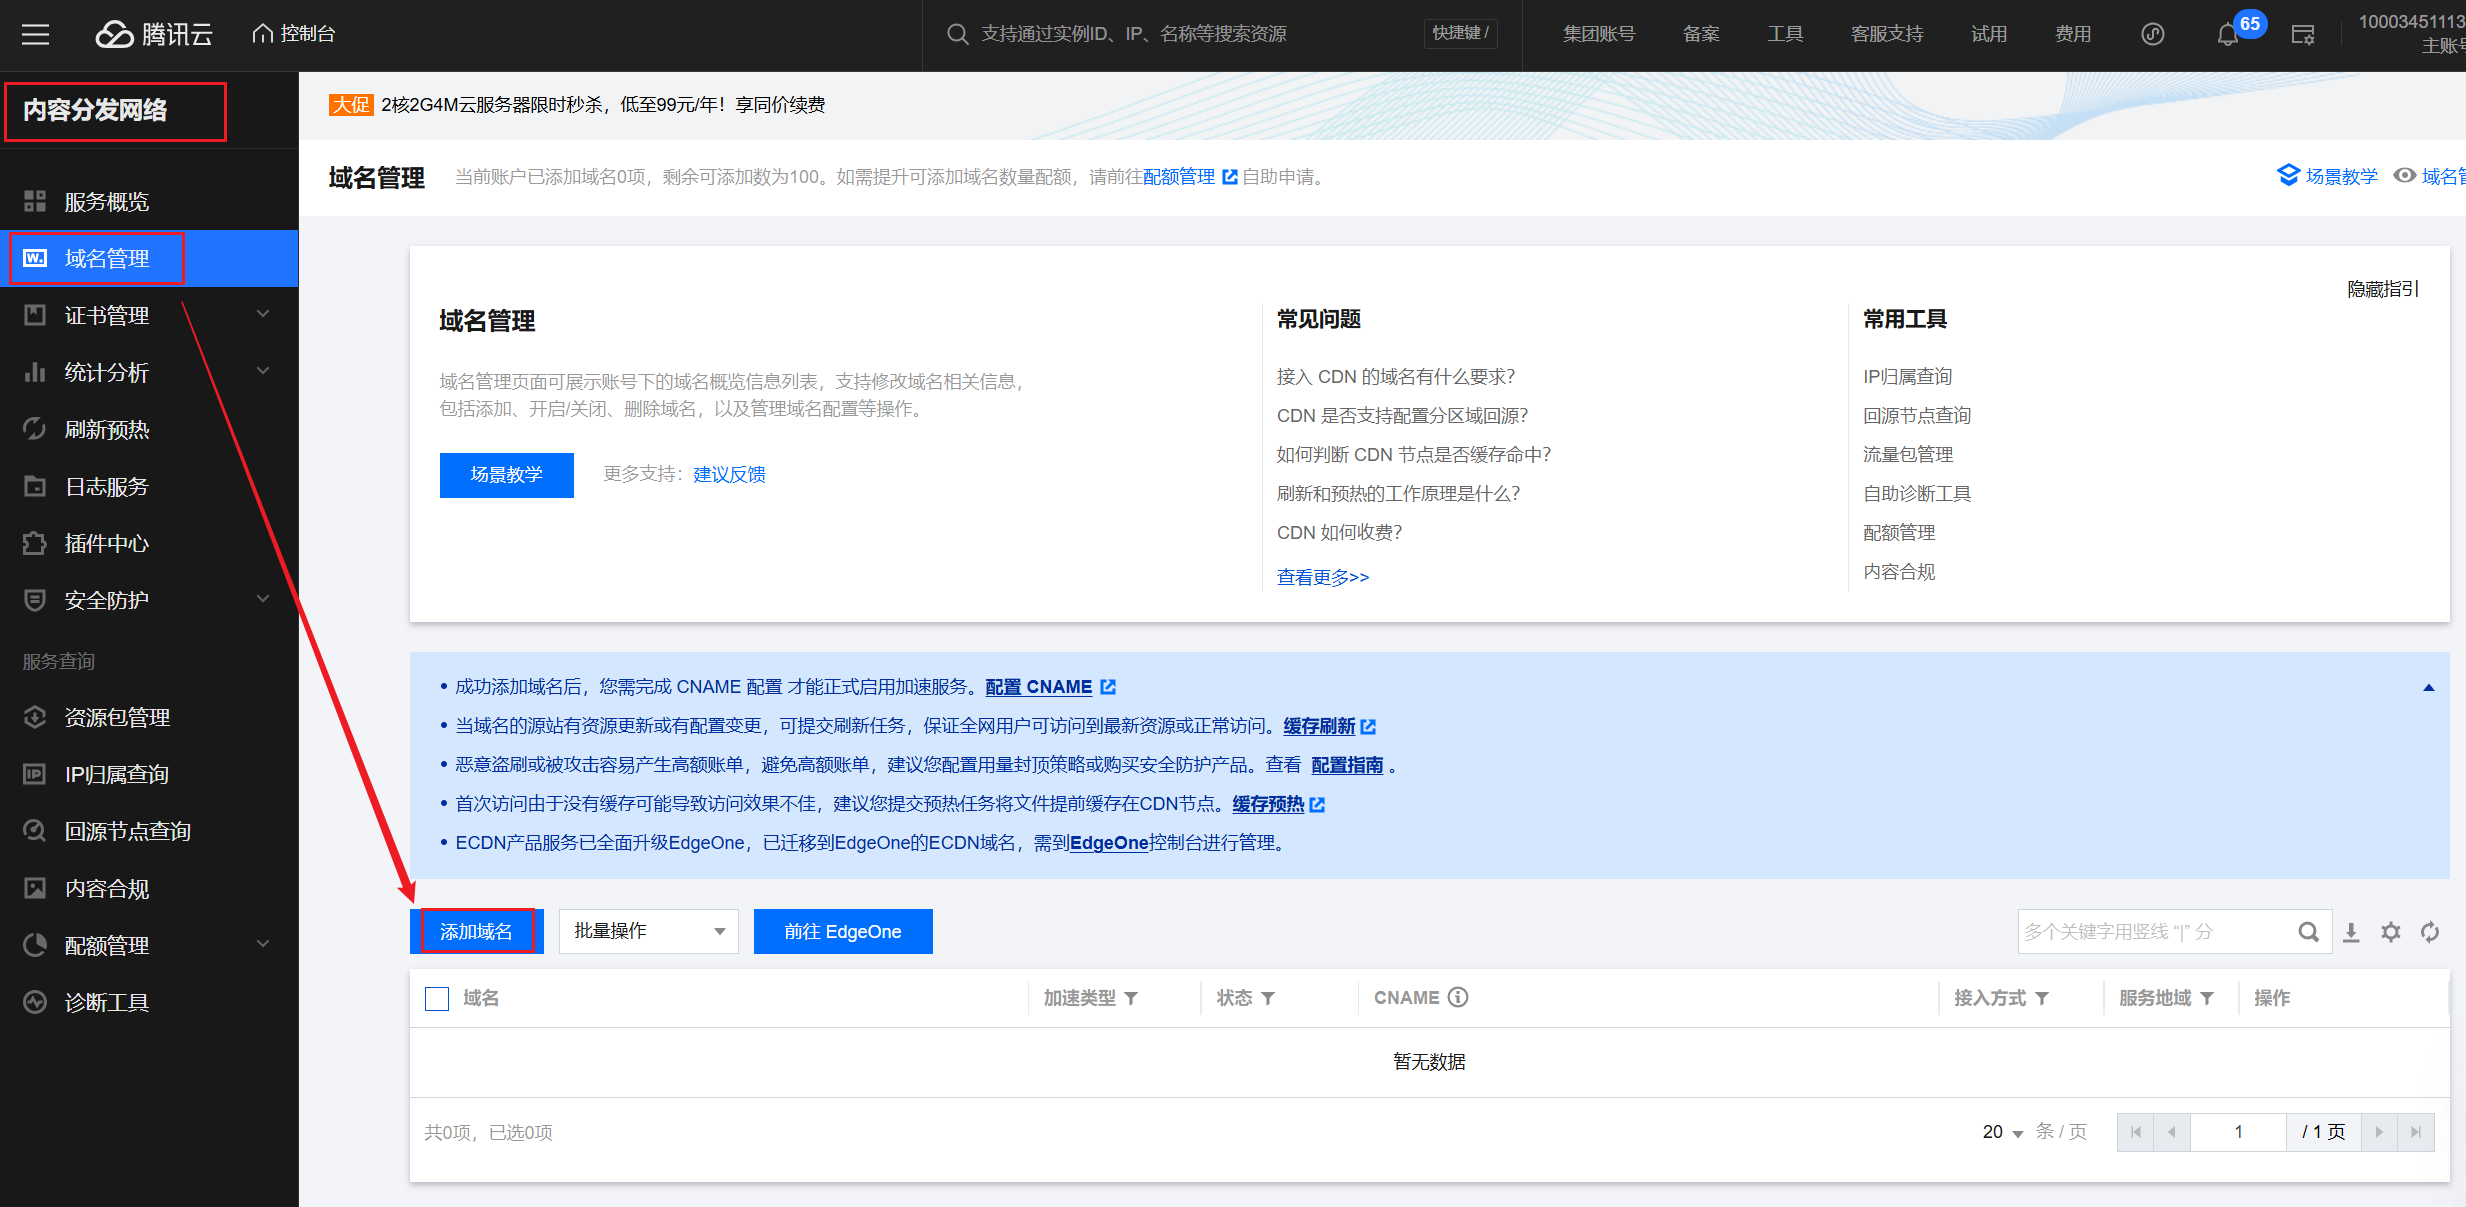Open 刷新预热 in the sidebar

point(107,429)
